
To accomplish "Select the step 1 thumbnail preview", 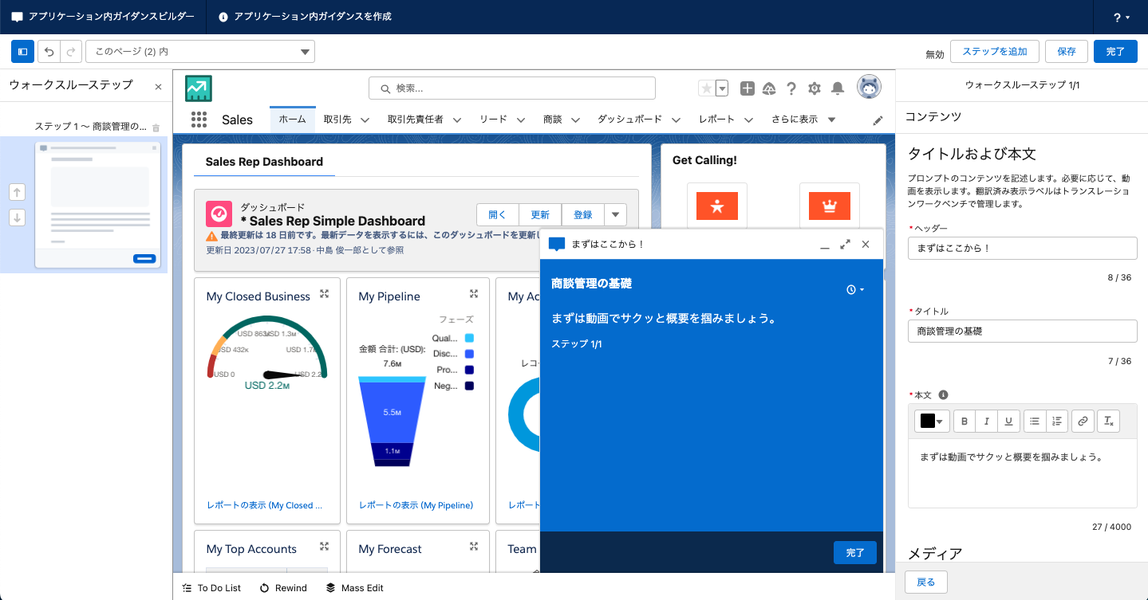I will 97,205.
